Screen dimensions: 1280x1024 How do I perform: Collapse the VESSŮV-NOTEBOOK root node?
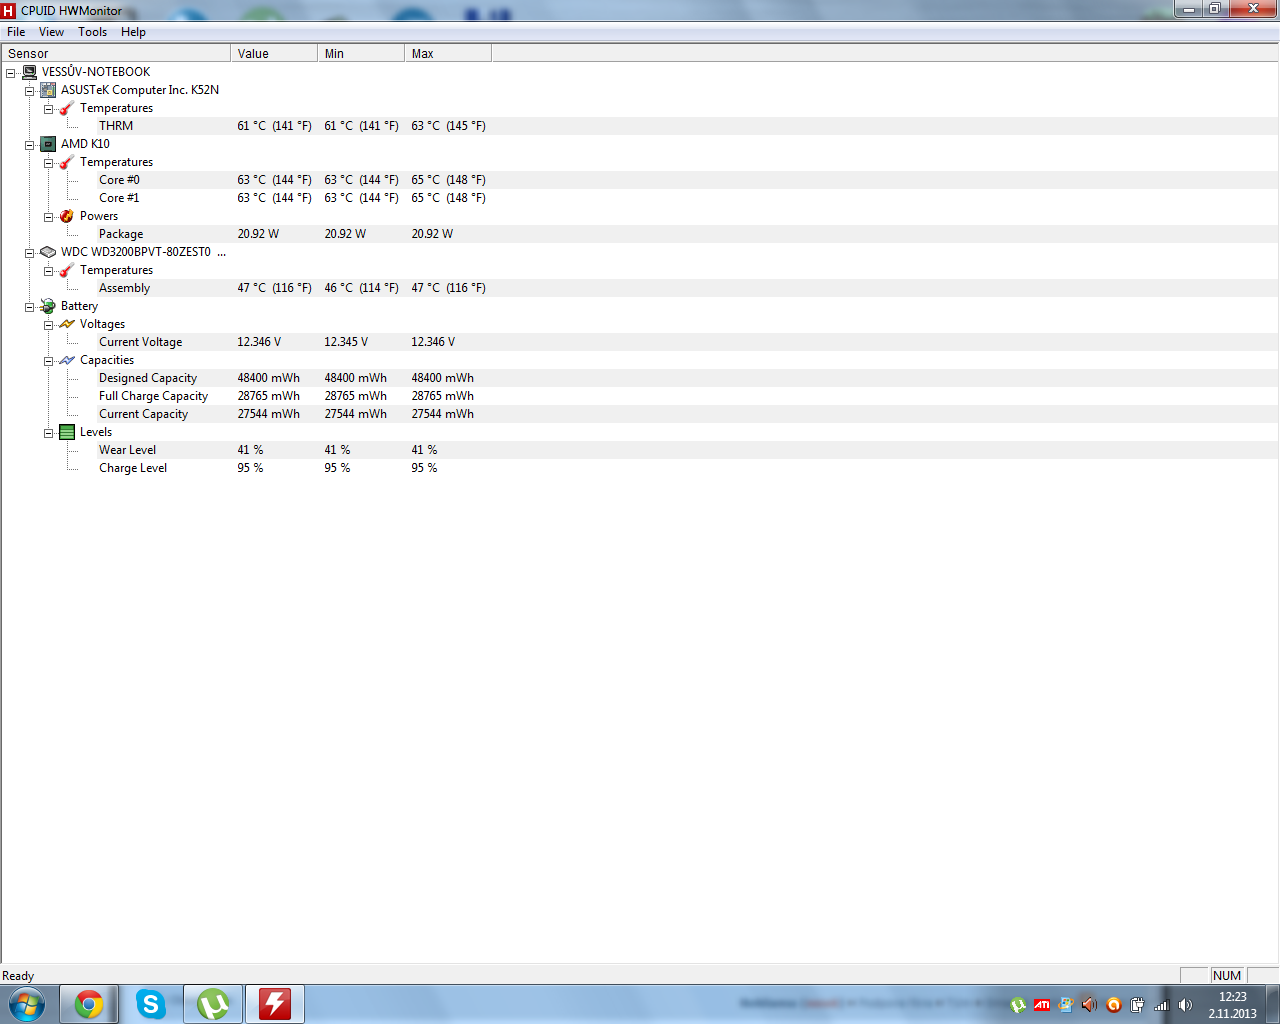tap(11, 73)
